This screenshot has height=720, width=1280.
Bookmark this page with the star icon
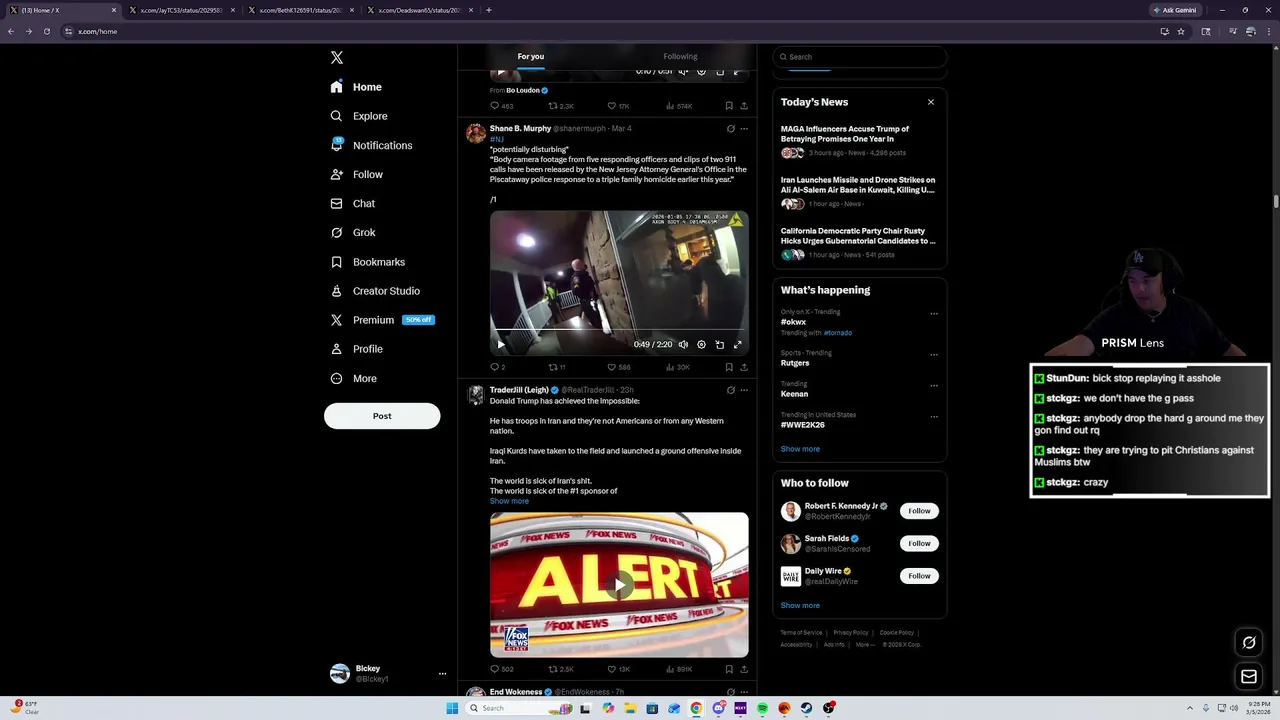(x=1181, y=31)
